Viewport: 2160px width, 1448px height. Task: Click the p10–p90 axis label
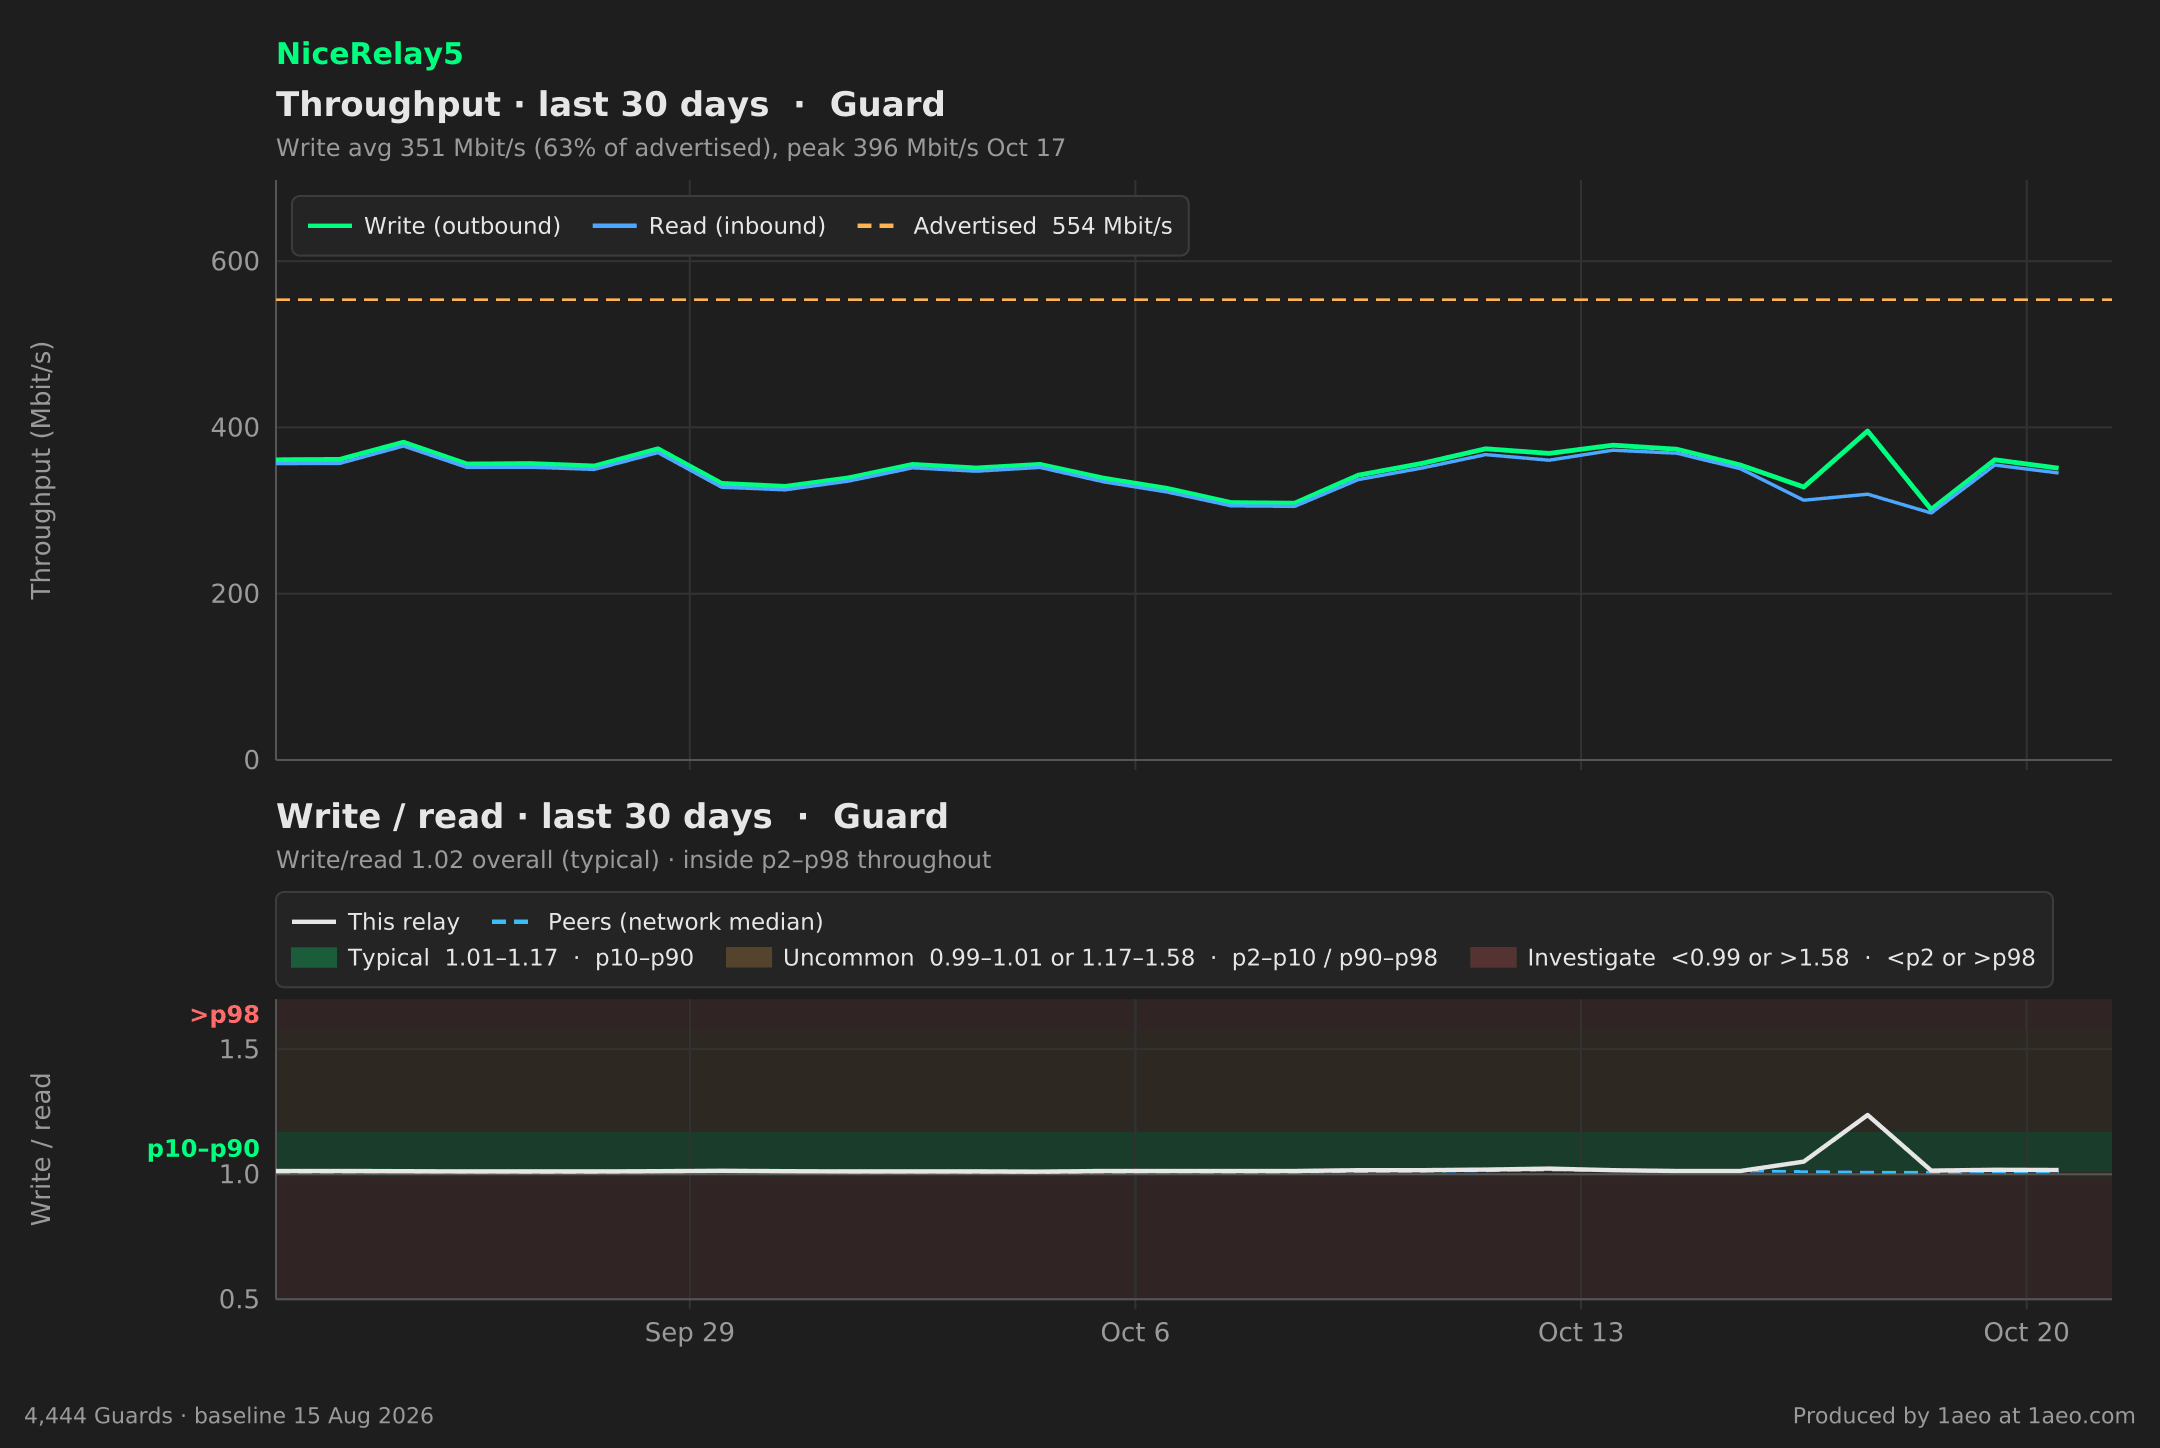click(204, 1149)
